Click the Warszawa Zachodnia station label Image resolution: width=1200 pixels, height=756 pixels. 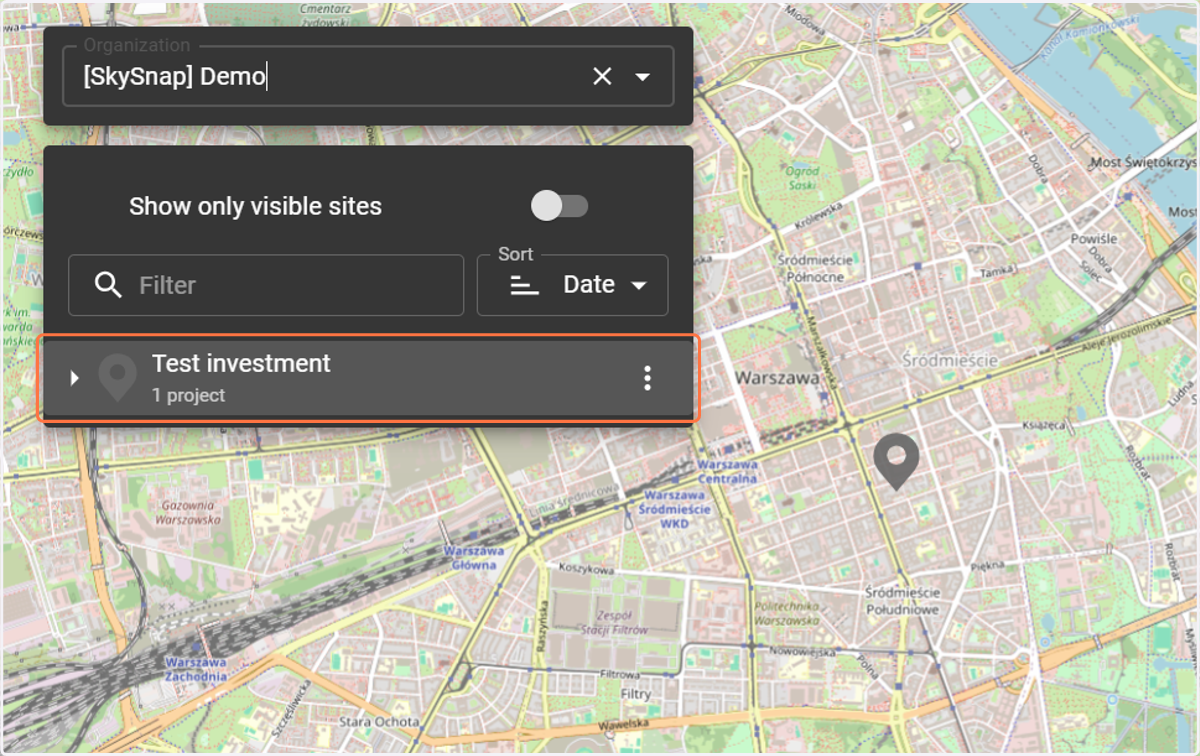coord(196,669)
